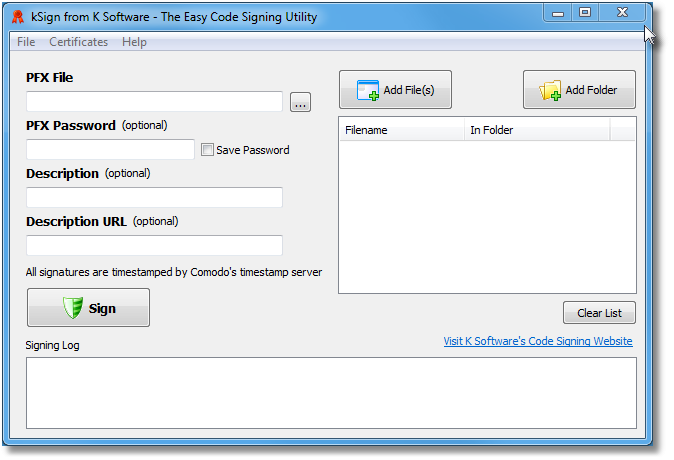Sort by the In Folder column header
The height and width of the screenshot is (460, 674).
point(537,130)
